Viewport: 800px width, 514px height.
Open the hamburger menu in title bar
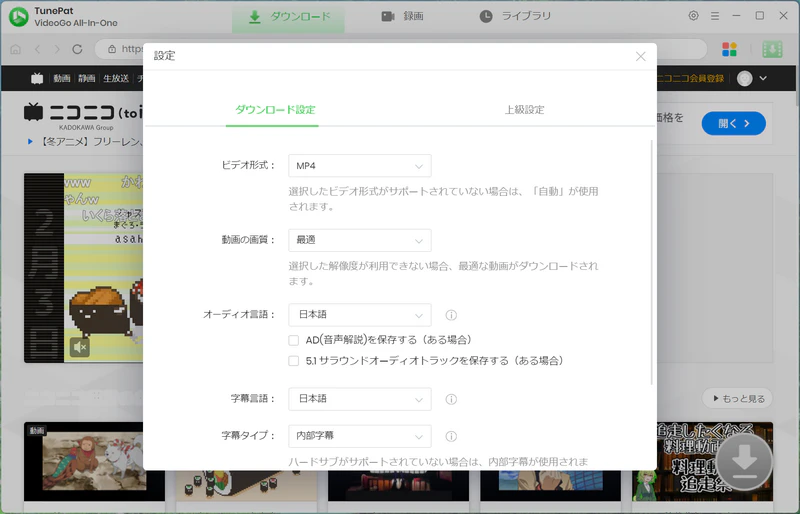715,16
